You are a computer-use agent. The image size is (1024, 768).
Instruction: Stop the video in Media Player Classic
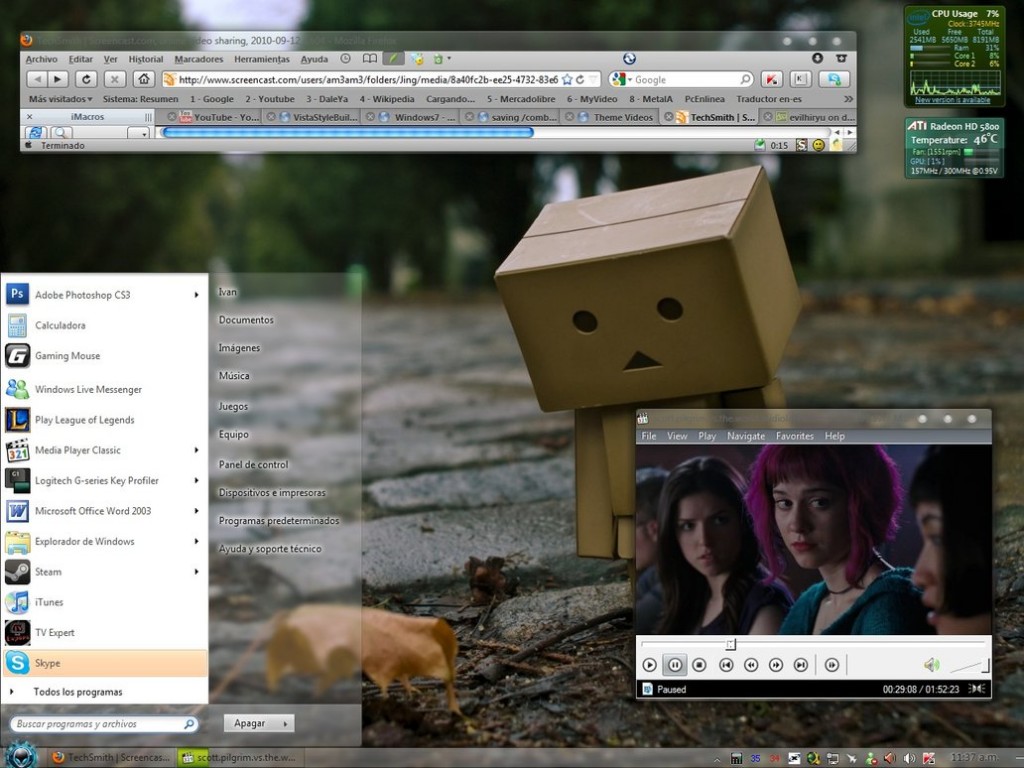coord(701,664)
